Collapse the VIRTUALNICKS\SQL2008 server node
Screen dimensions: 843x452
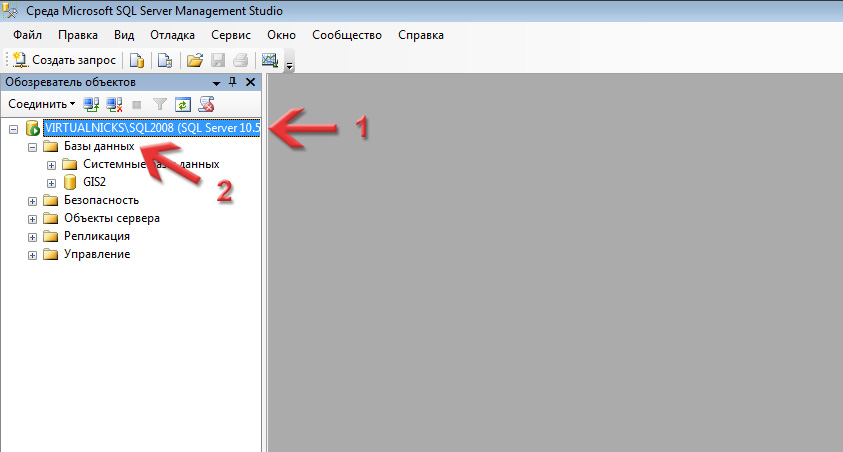click(x=13, y=129)
